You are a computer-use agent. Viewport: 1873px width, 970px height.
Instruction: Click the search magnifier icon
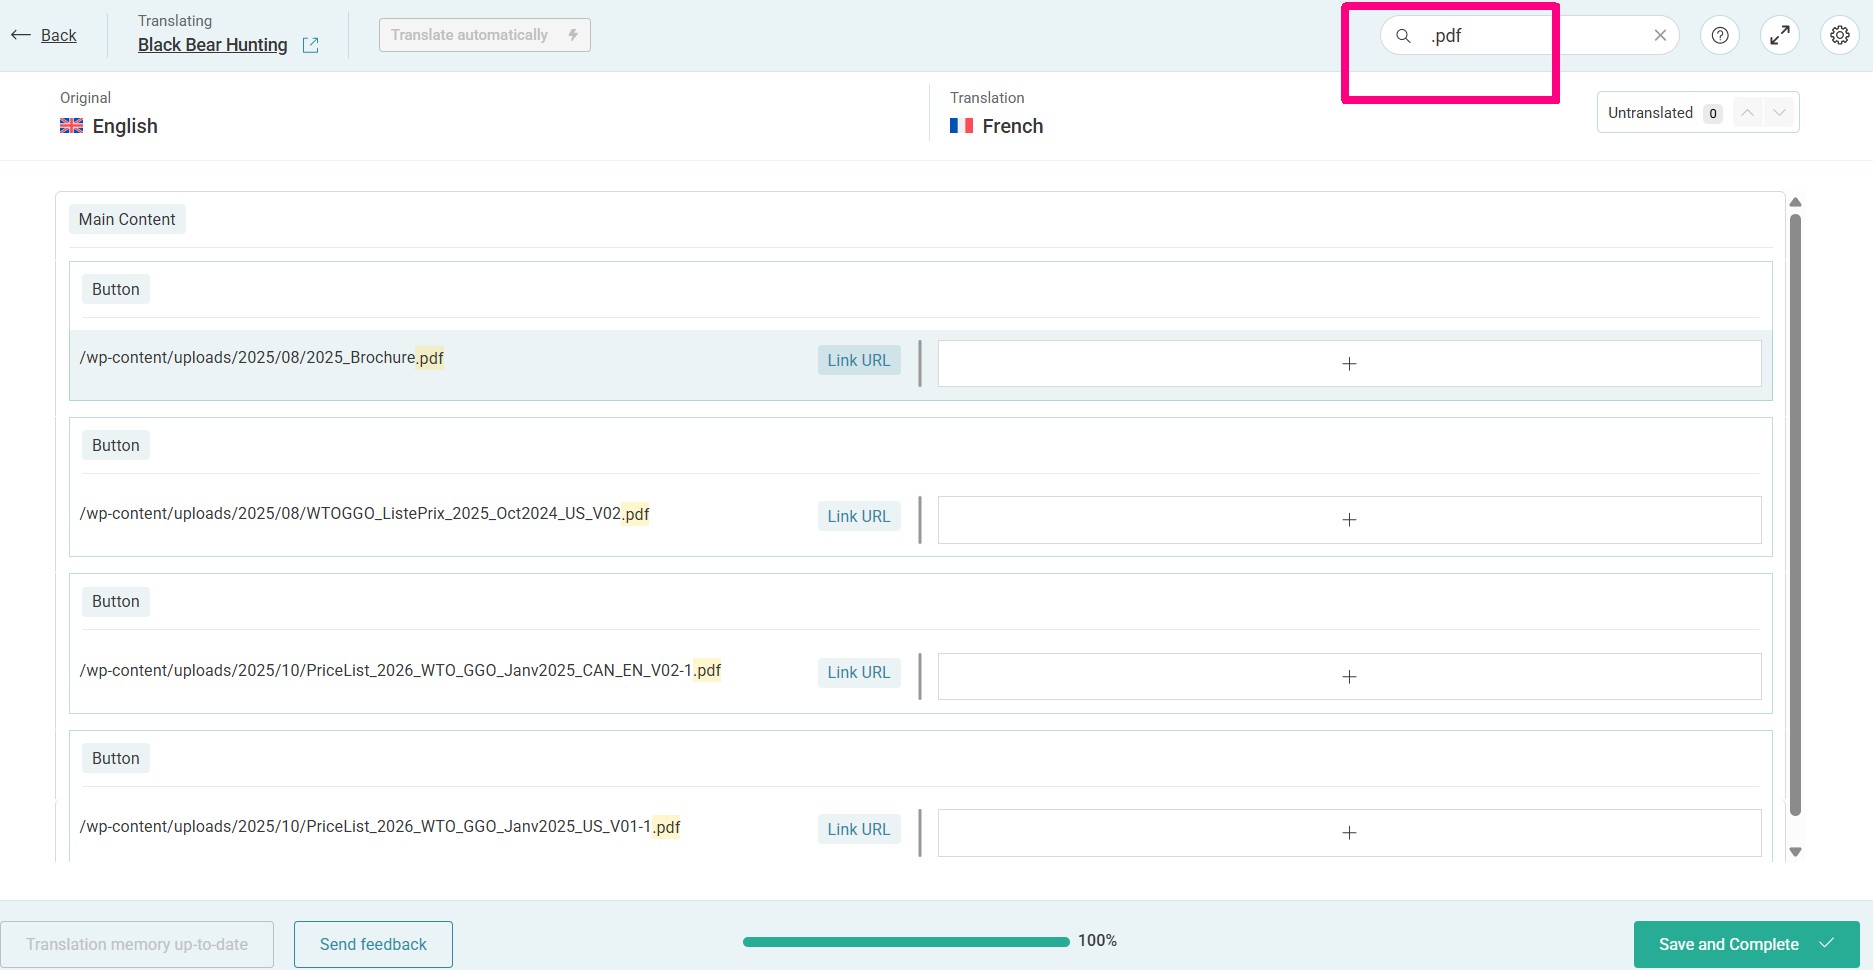(x=1403, y=36)
